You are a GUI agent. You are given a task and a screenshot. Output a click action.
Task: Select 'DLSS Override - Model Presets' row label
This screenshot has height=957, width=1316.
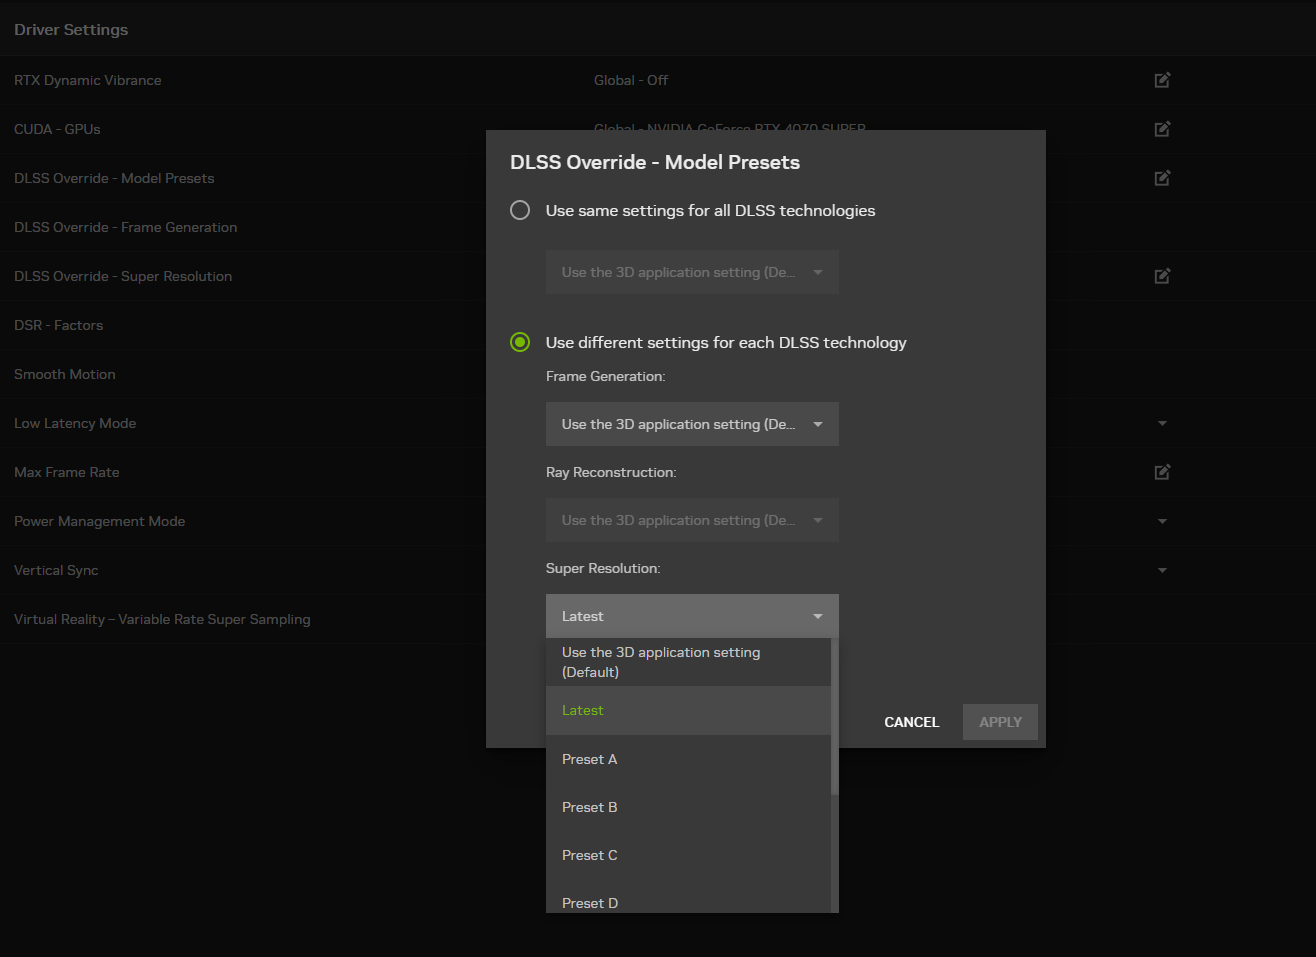[114, 178]
